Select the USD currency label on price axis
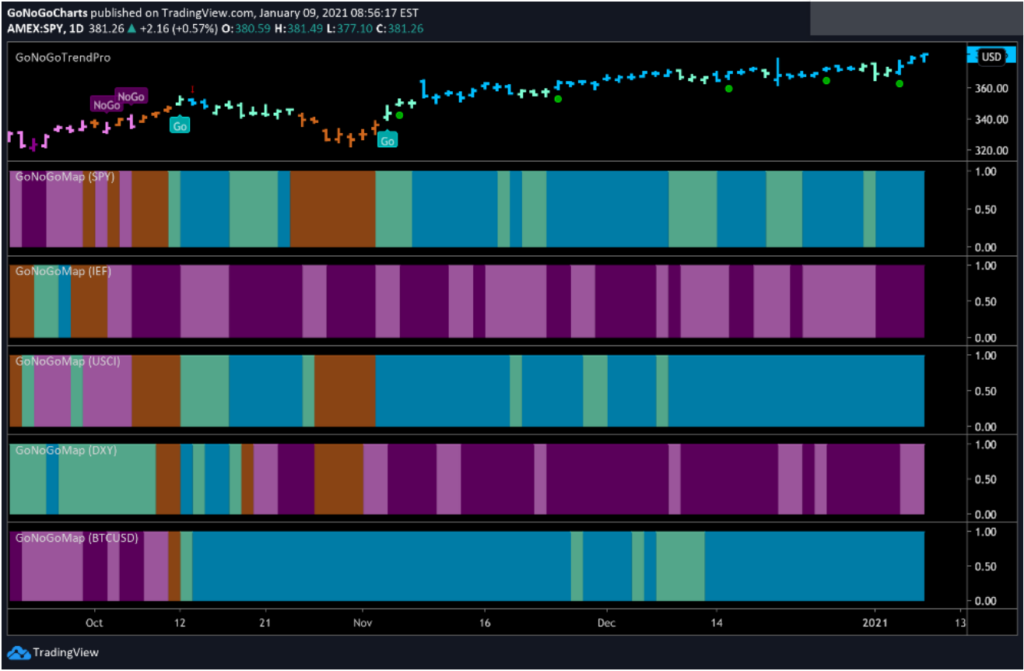 pos(991,57)
